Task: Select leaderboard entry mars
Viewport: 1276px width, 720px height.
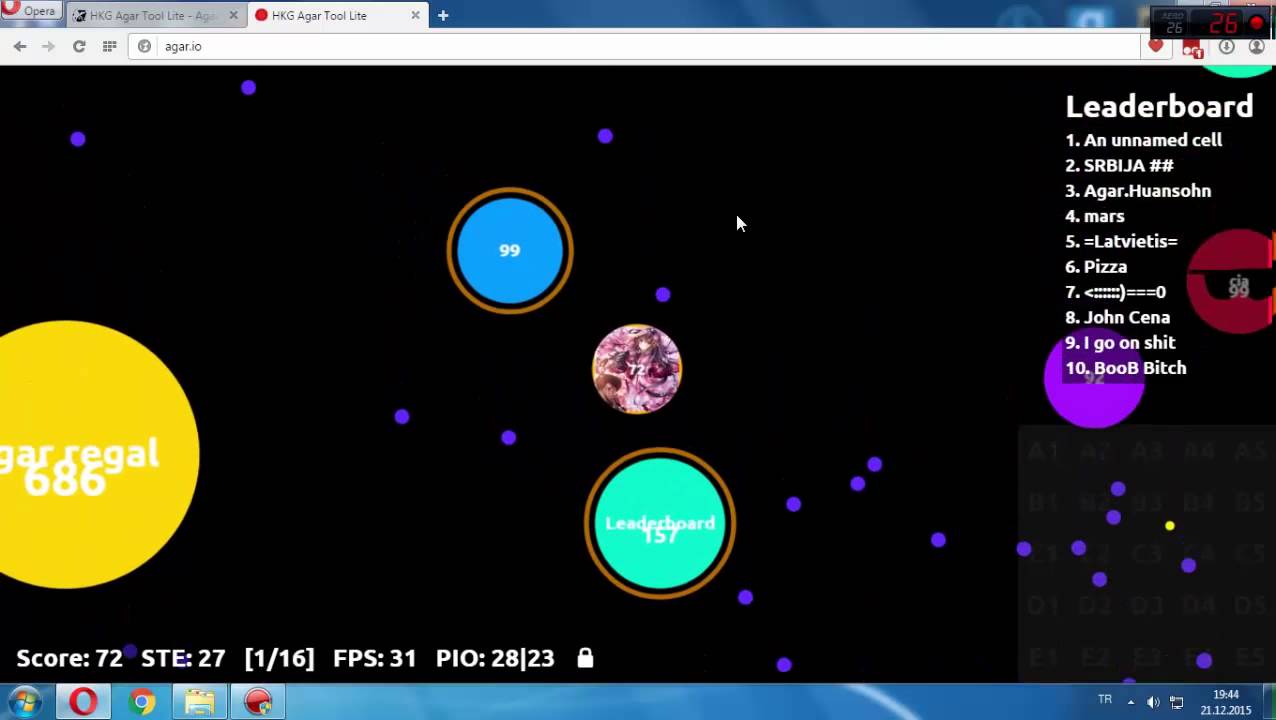Action: (x=1095, y=216)
